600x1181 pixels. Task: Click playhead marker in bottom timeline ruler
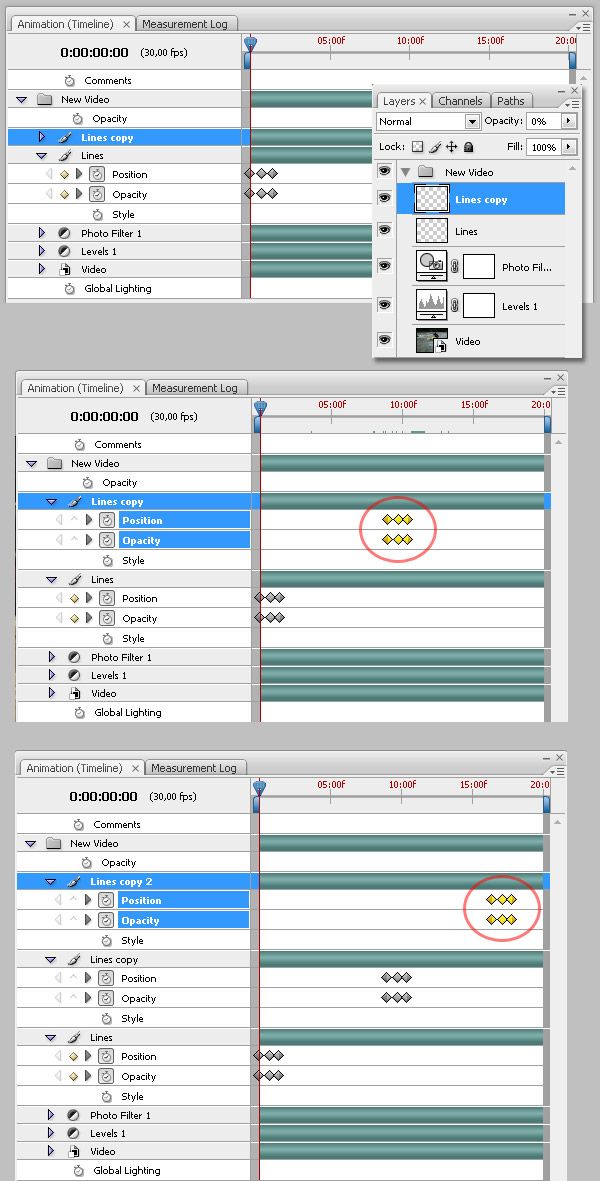pyautogui.click(x=259, y=789)
